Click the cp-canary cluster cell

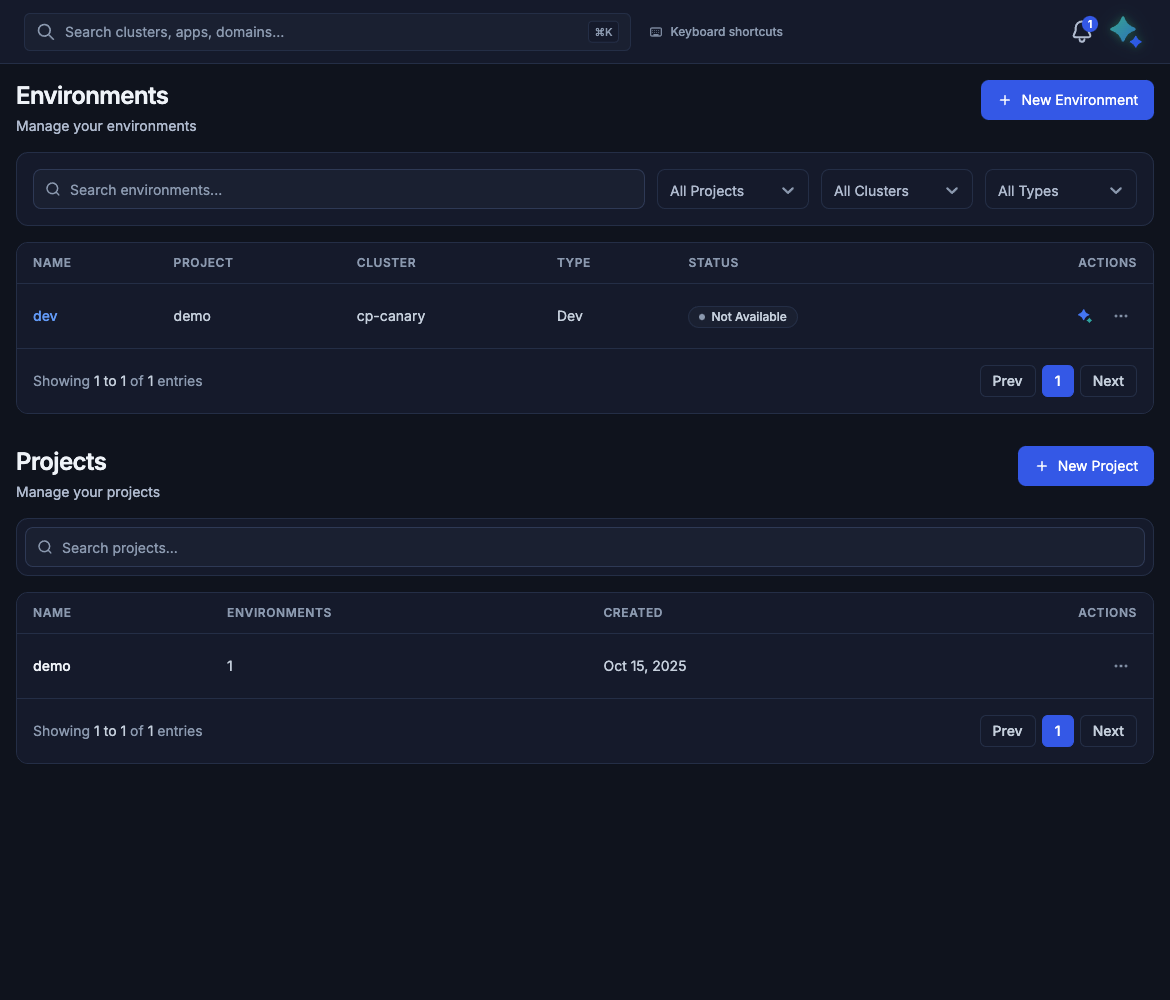[x=390, y=316]
